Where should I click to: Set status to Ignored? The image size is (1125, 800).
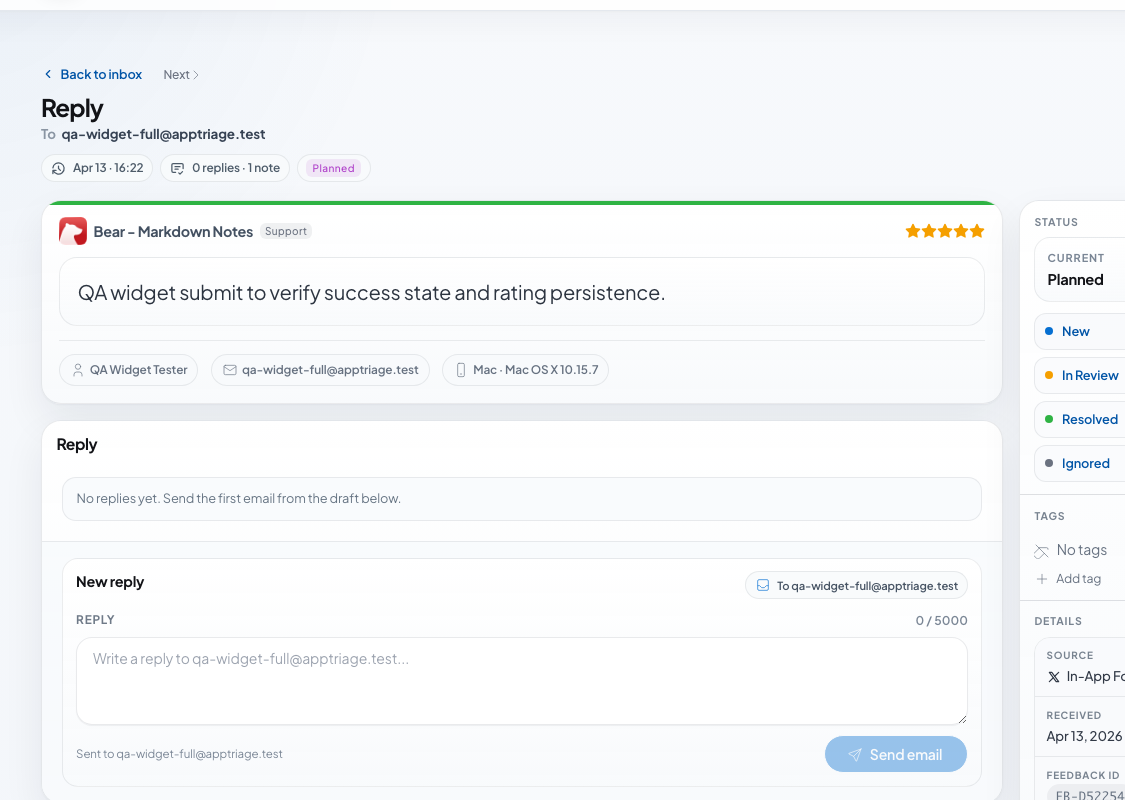(1080, 463)
